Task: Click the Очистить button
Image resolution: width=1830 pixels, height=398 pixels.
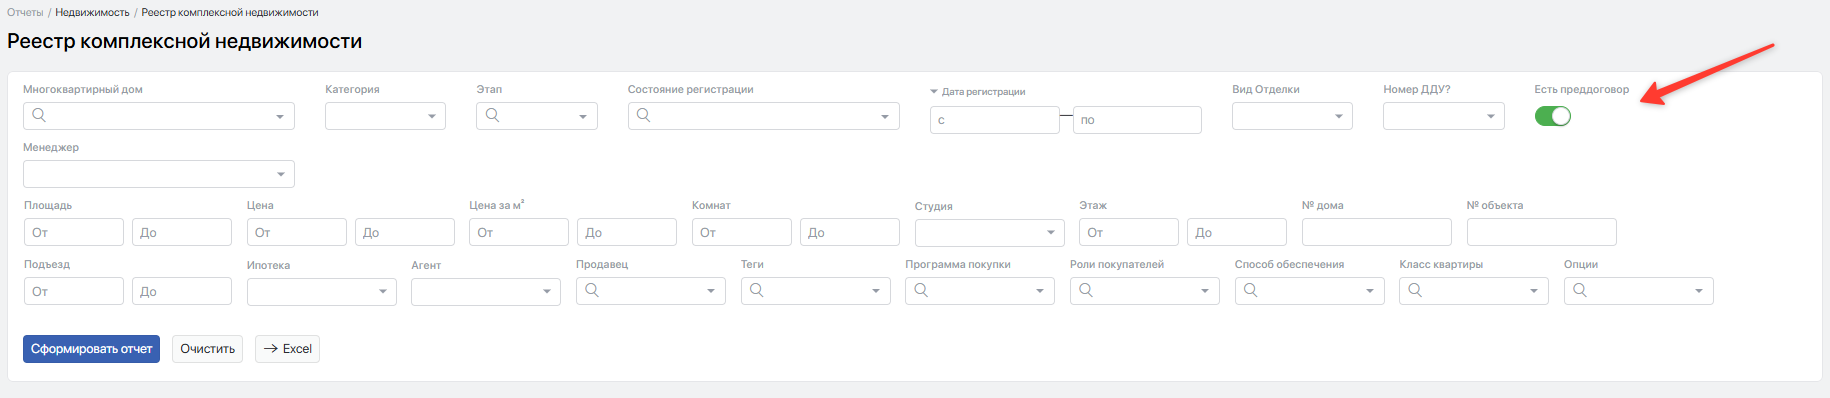Action: click(207, 349)
